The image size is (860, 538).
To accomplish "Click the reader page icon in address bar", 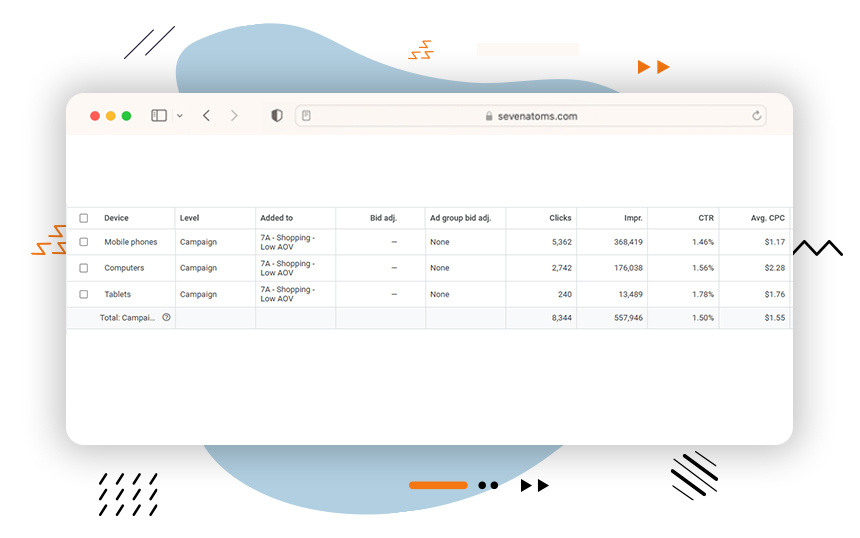I will (x=306, y=116).
